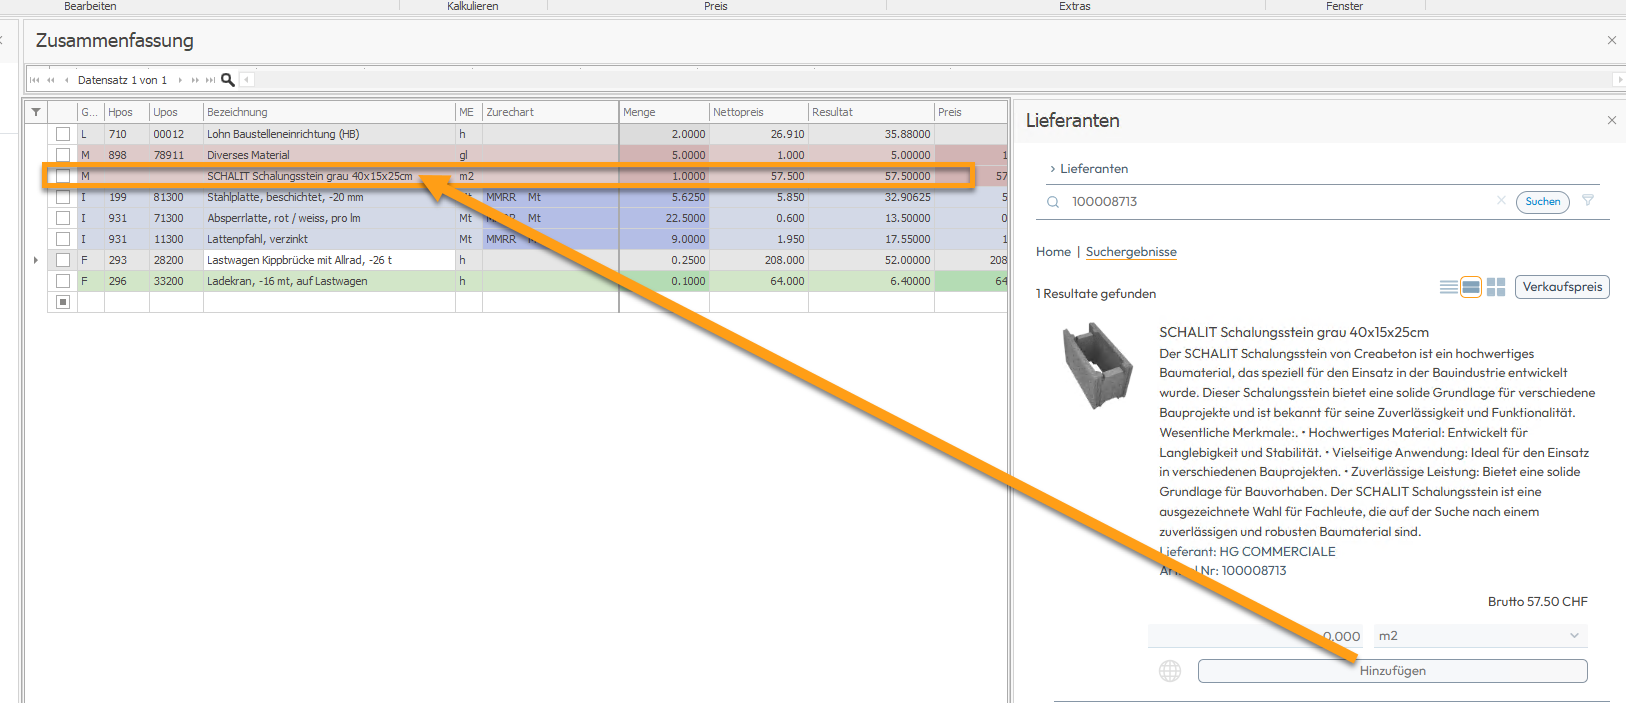
Task: Open the m2 unit dropdown
Action: pyautogui.click(x=1480, y=636)
